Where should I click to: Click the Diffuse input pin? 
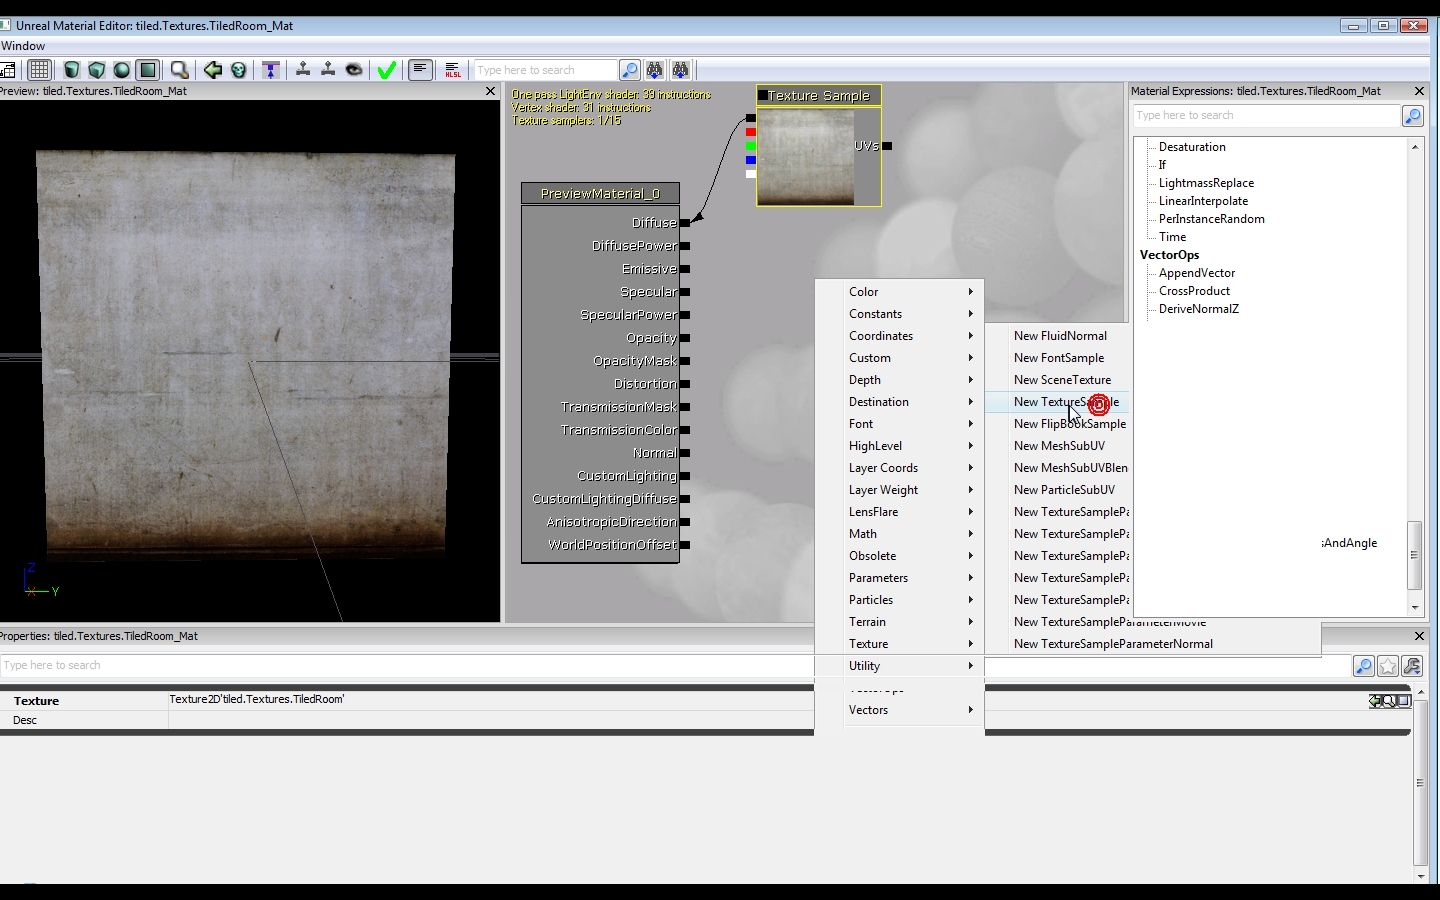coord(685,223)
